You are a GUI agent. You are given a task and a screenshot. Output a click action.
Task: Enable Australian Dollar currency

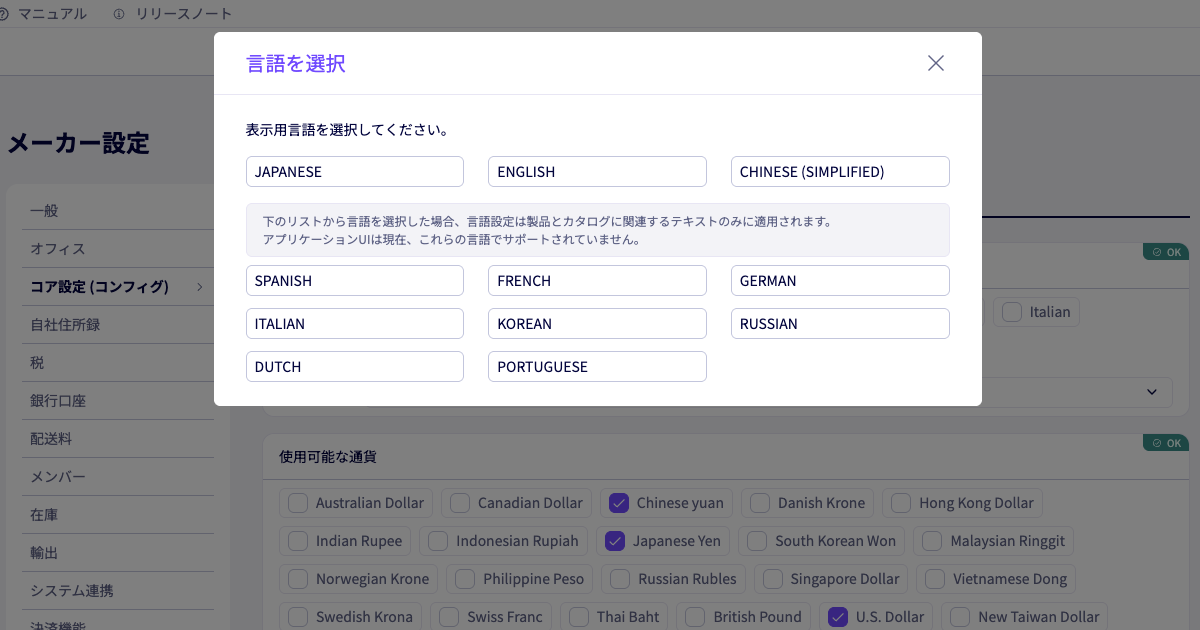pyautogui.click(x=298, y=503)
